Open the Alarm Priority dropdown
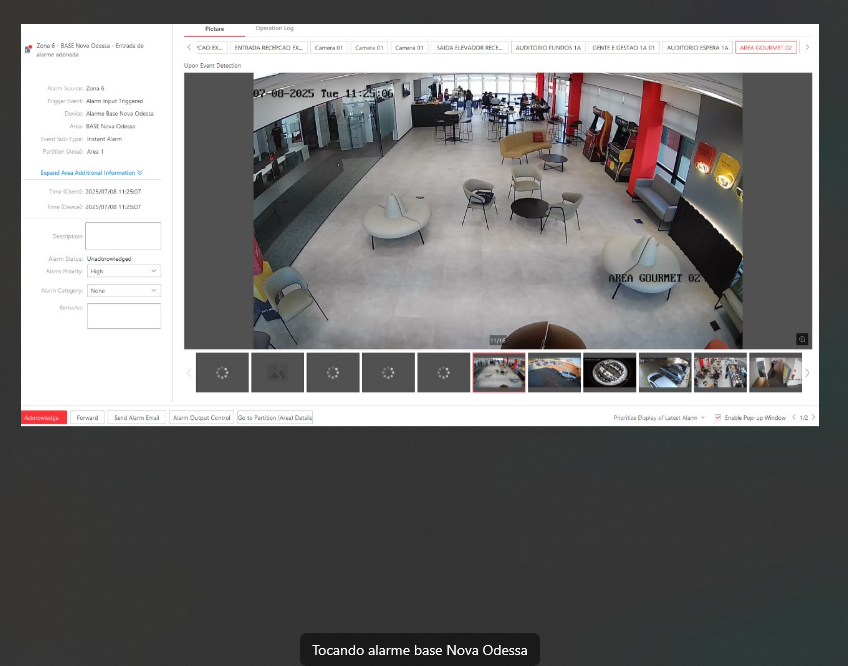 (124, 271)
